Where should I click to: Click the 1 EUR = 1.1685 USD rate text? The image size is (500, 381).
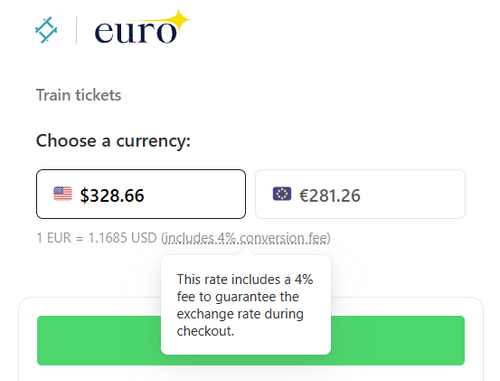96,238
